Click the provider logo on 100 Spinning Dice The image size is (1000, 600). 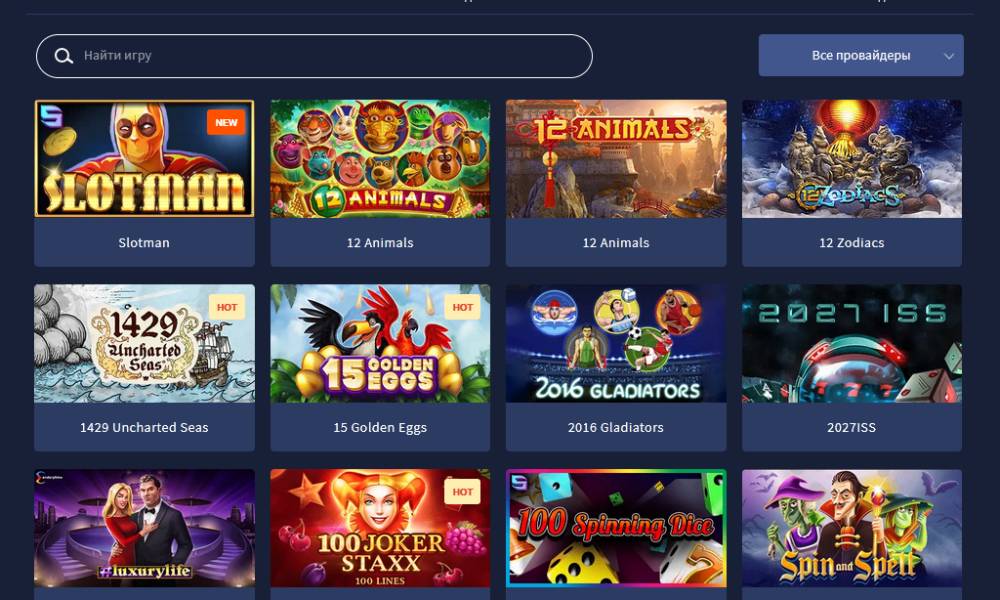point(519,483)
